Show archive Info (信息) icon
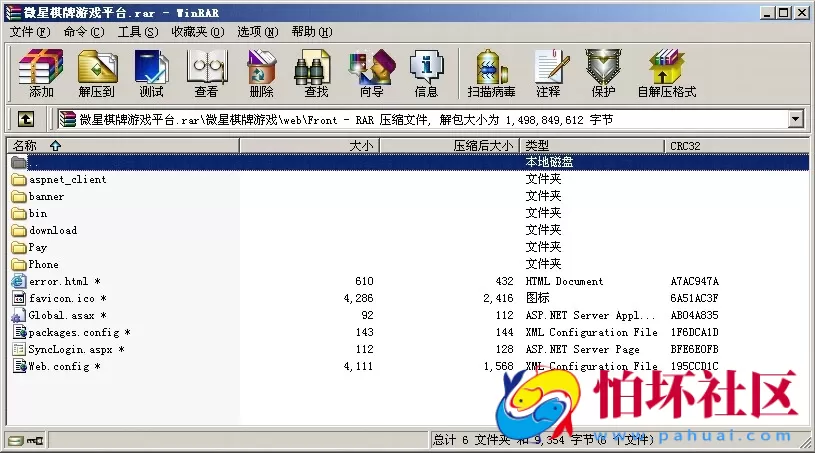The image size is (815, 453). pos(426,73)
